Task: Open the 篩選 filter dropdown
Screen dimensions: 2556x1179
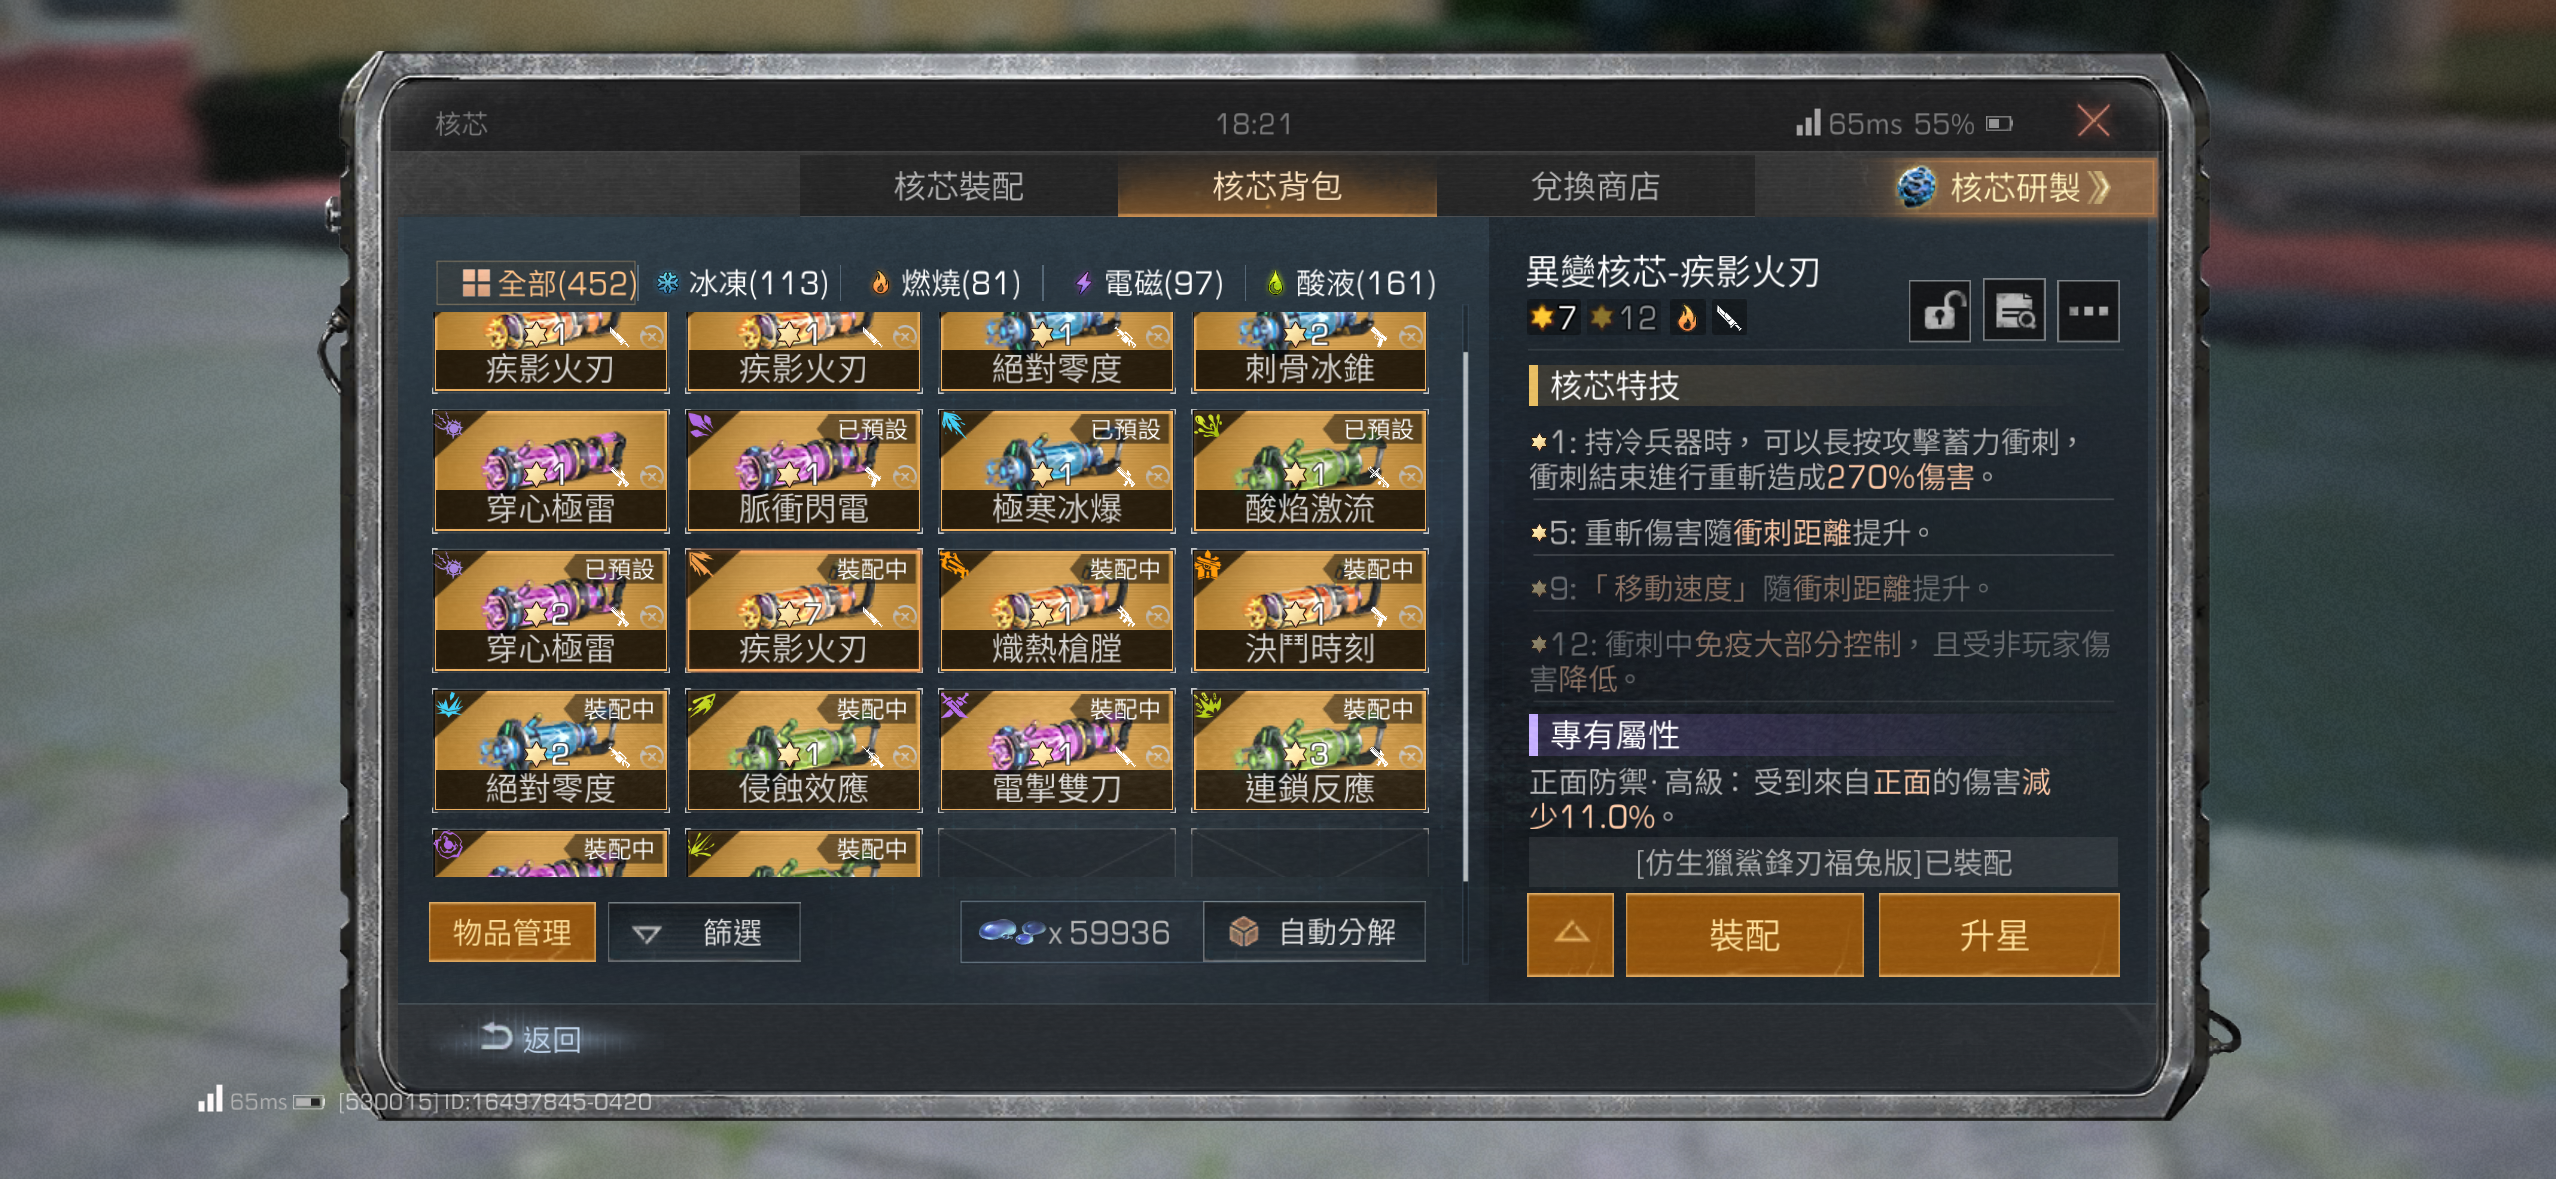Action: 704,932
